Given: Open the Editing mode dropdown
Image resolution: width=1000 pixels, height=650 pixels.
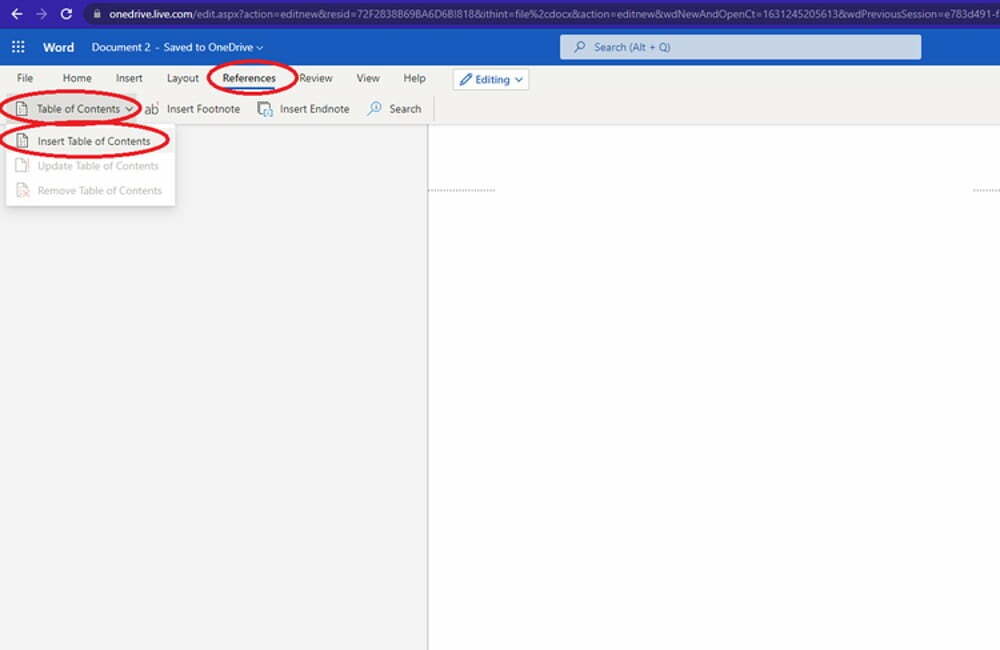Looking at the screenshot, I should coord(490,79).
